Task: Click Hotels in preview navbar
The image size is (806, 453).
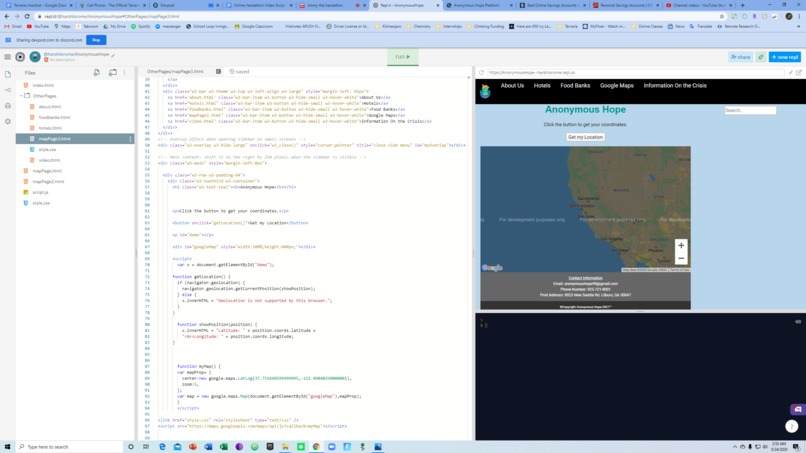Action: point(542,86)
